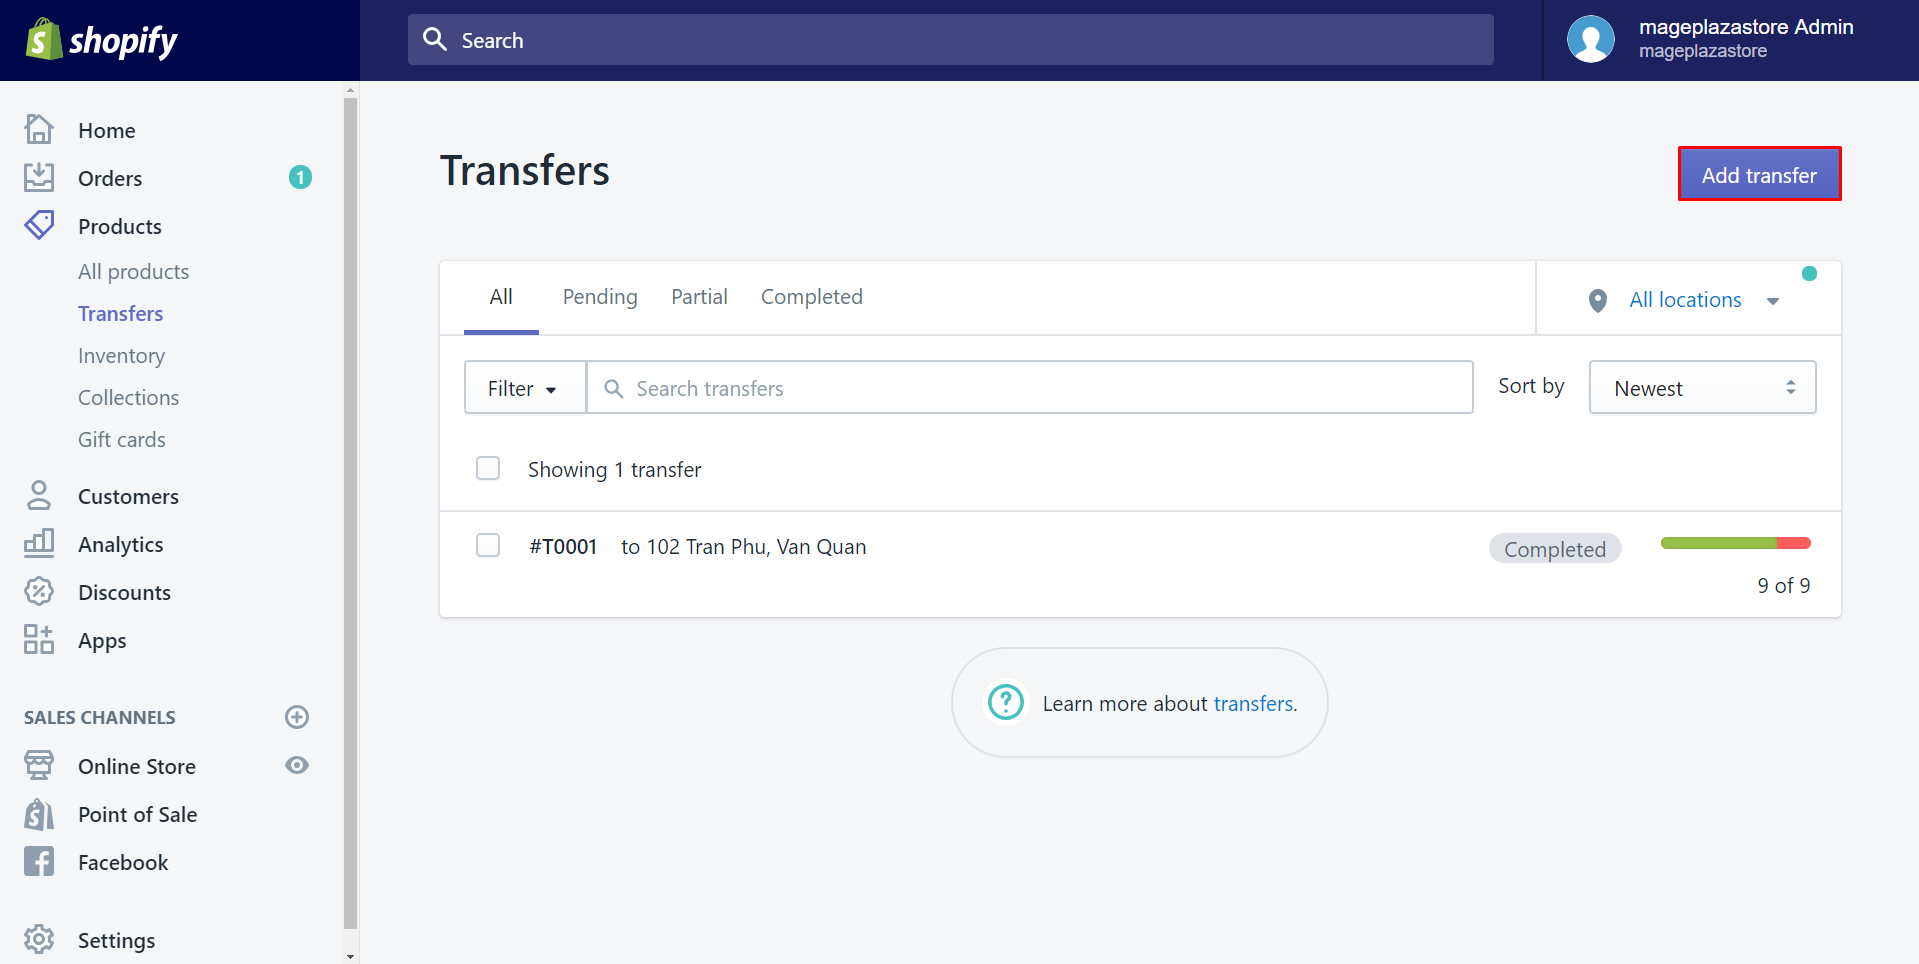Click the Shopify logo
This screenshot has width=1919, height=964.
tap(101, 40)
